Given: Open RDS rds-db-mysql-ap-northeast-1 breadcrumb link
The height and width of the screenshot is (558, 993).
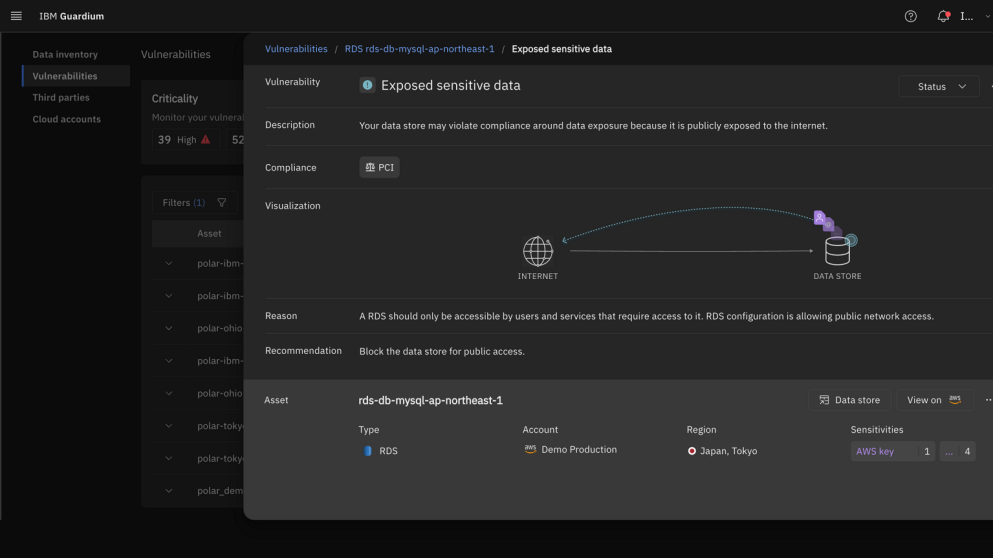Looking at the screenshot, I should [419, 49].
